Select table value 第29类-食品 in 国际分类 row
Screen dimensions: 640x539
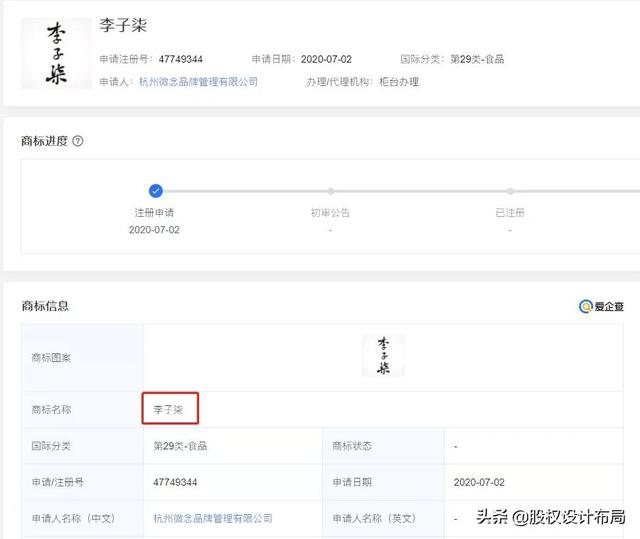[x=180, y=446]
